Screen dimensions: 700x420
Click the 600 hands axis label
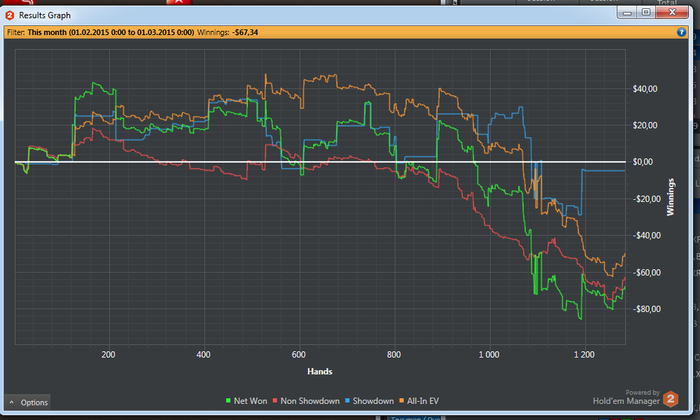point(299,354)
